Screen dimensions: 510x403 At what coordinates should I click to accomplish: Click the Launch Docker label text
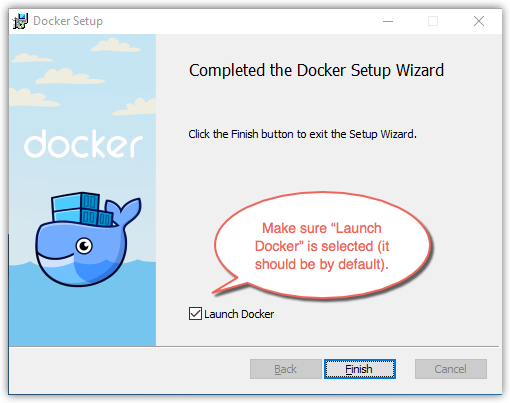tap(239, 314)
